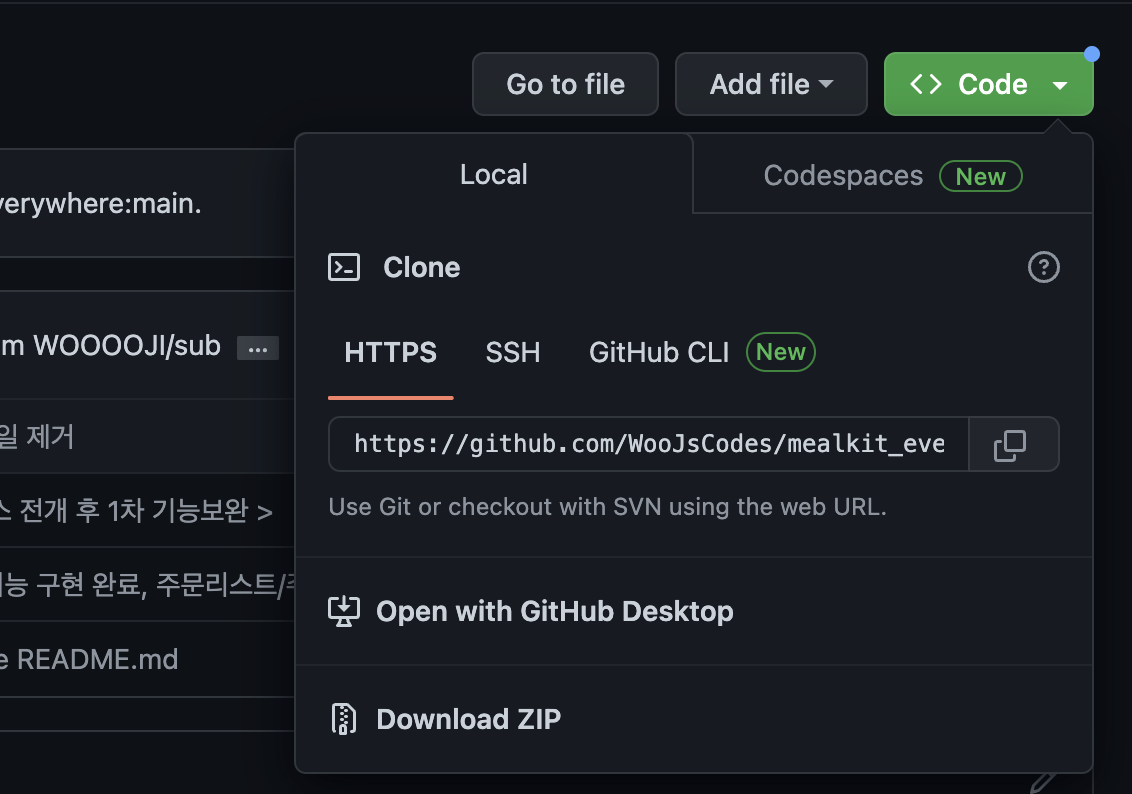Image resolution: width=1132 pixels, height=794 pixels.
Task: Click the '1차 기능보완 >' commit message
Action: tap(136, 511)
